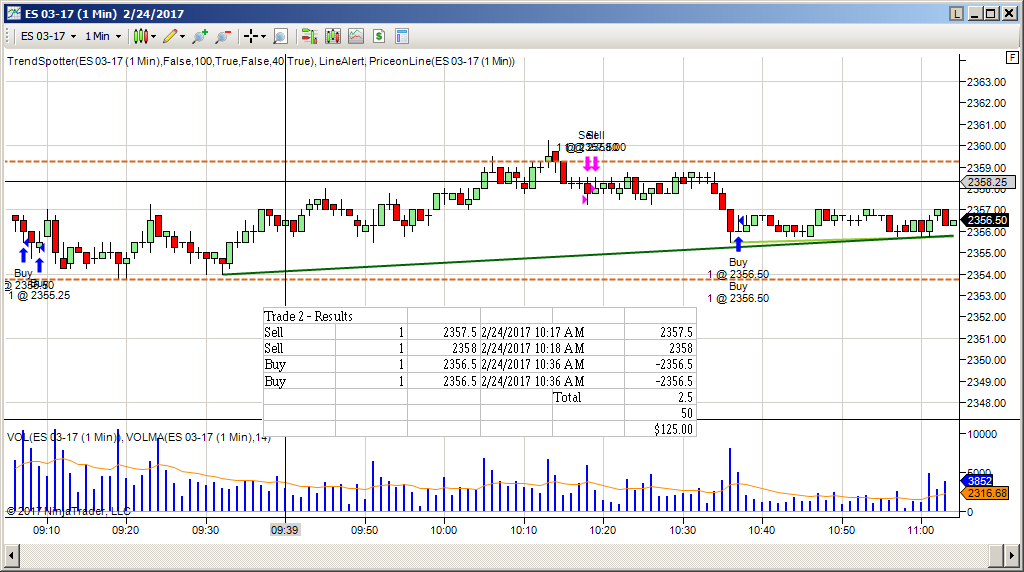Click the '1 @ 2355.25' buy label

pyautogui.click(x=39, y=295)
